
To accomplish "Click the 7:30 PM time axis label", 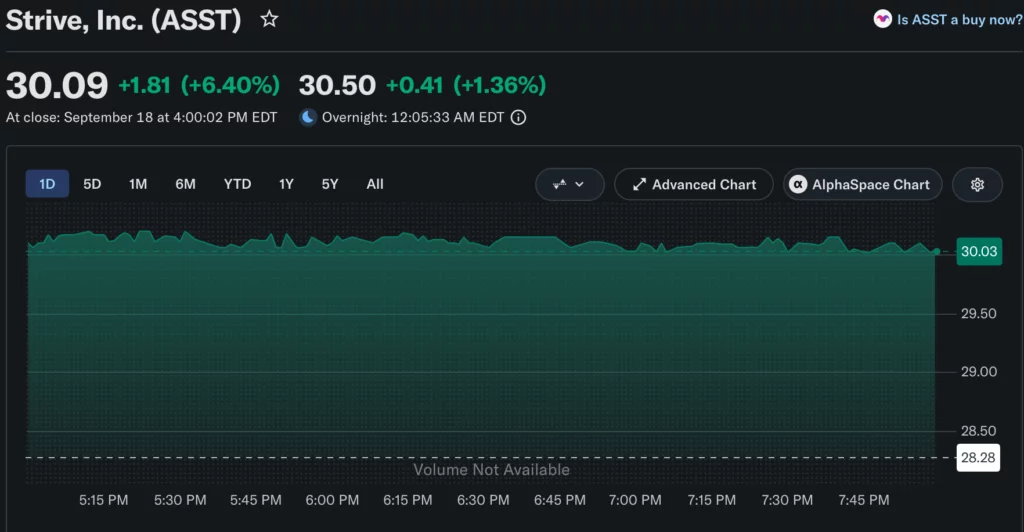I will 787,500.
